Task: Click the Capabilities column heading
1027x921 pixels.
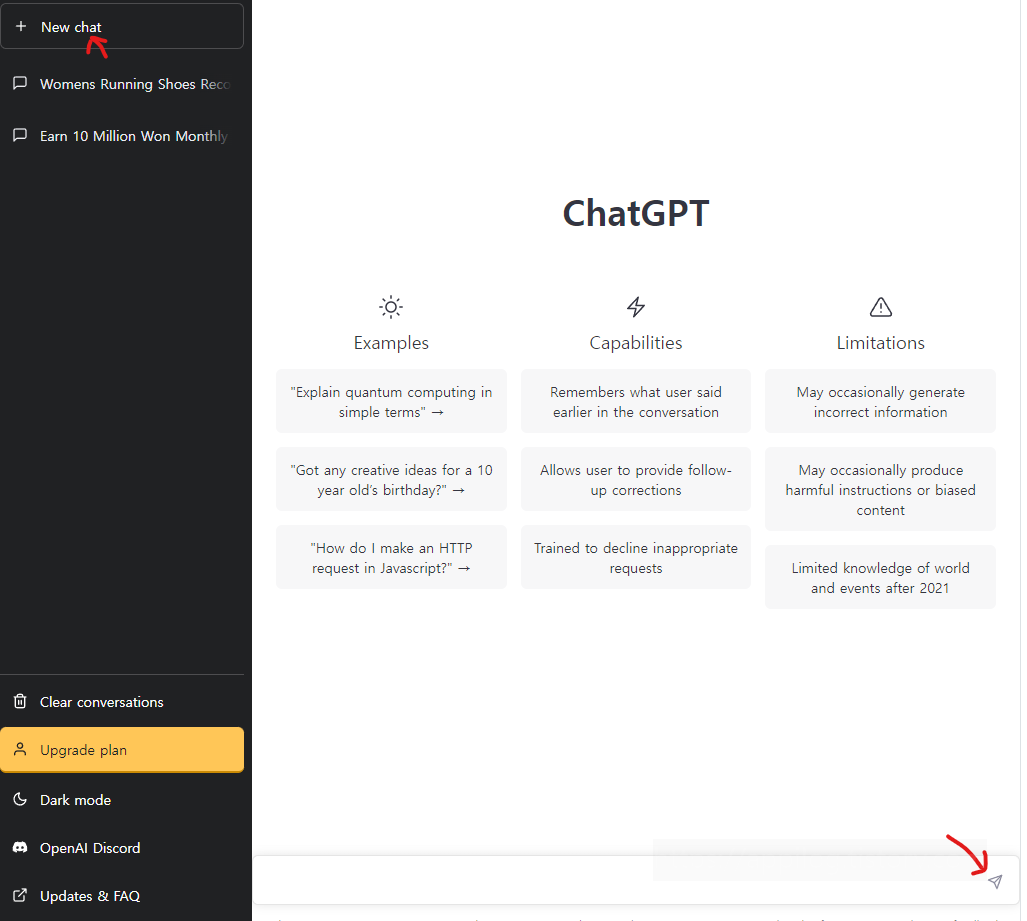Action: point(635,343)
